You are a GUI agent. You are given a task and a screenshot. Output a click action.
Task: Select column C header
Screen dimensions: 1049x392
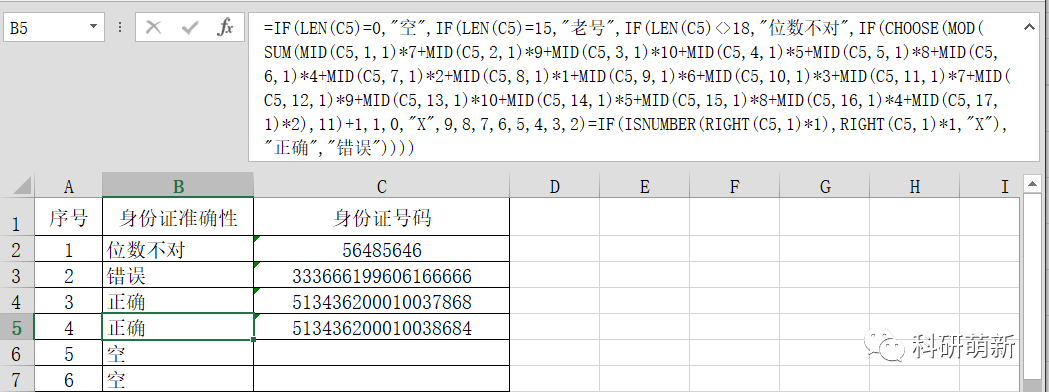point(381,186)
